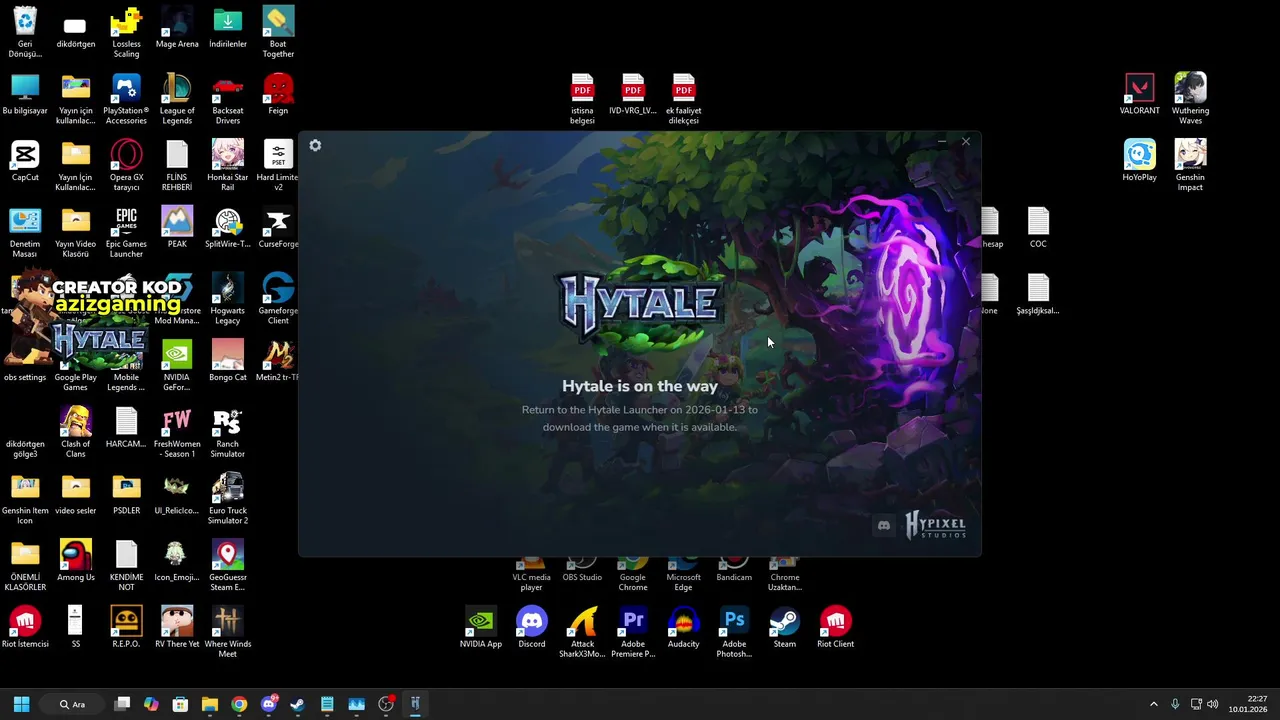Select the GeoGuessr Steam Edition icon
Viewport: 1280px width, 720px height.
(x=227, y=565)
